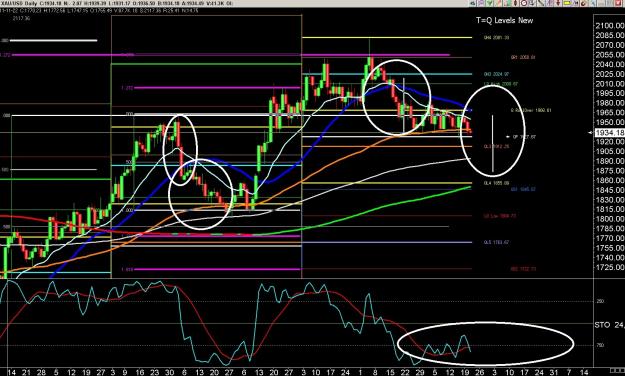Click date axis label 26

480,372
